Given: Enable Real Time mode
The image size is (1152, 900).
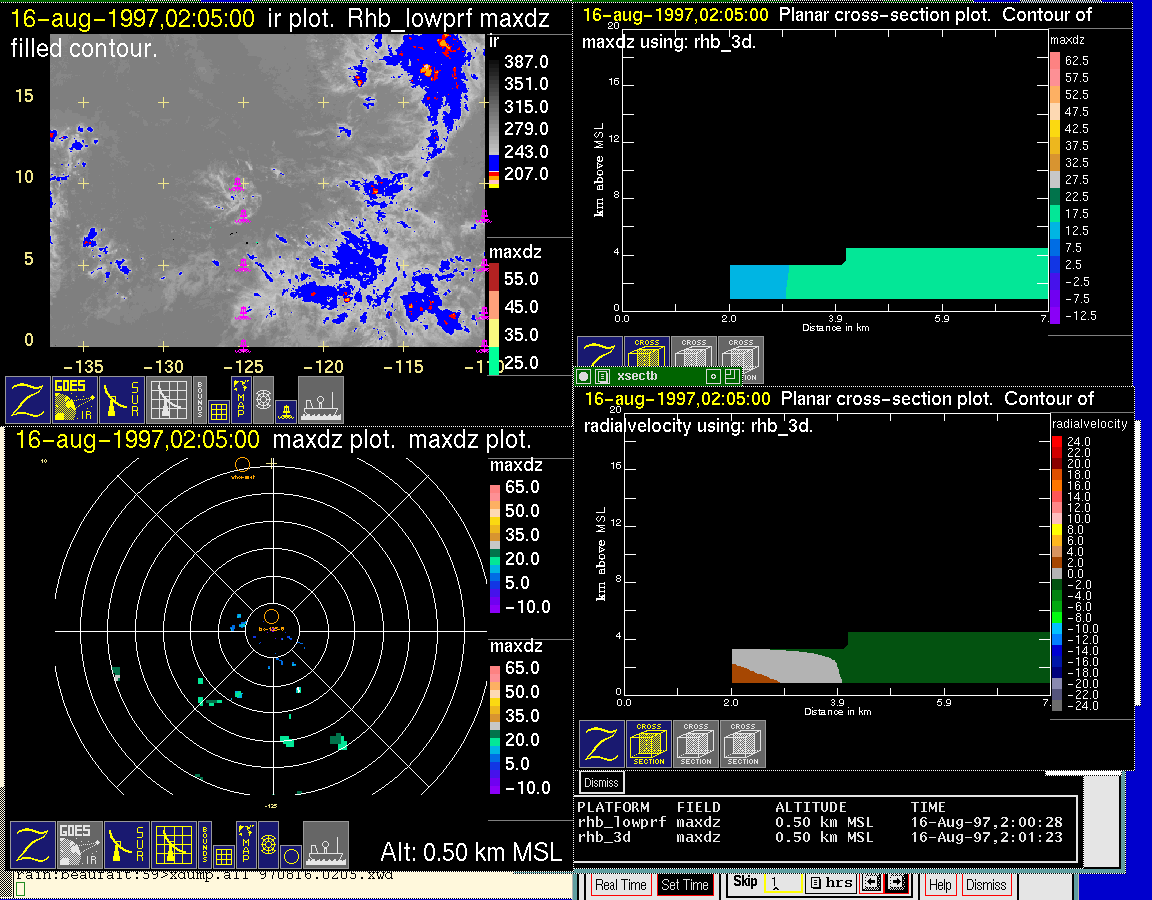Looking at the screenshot, I should point(620,885).
